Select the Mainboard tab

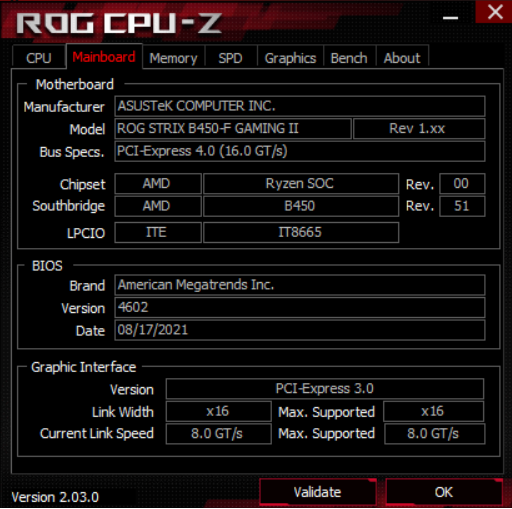click(x=104, y=56)
